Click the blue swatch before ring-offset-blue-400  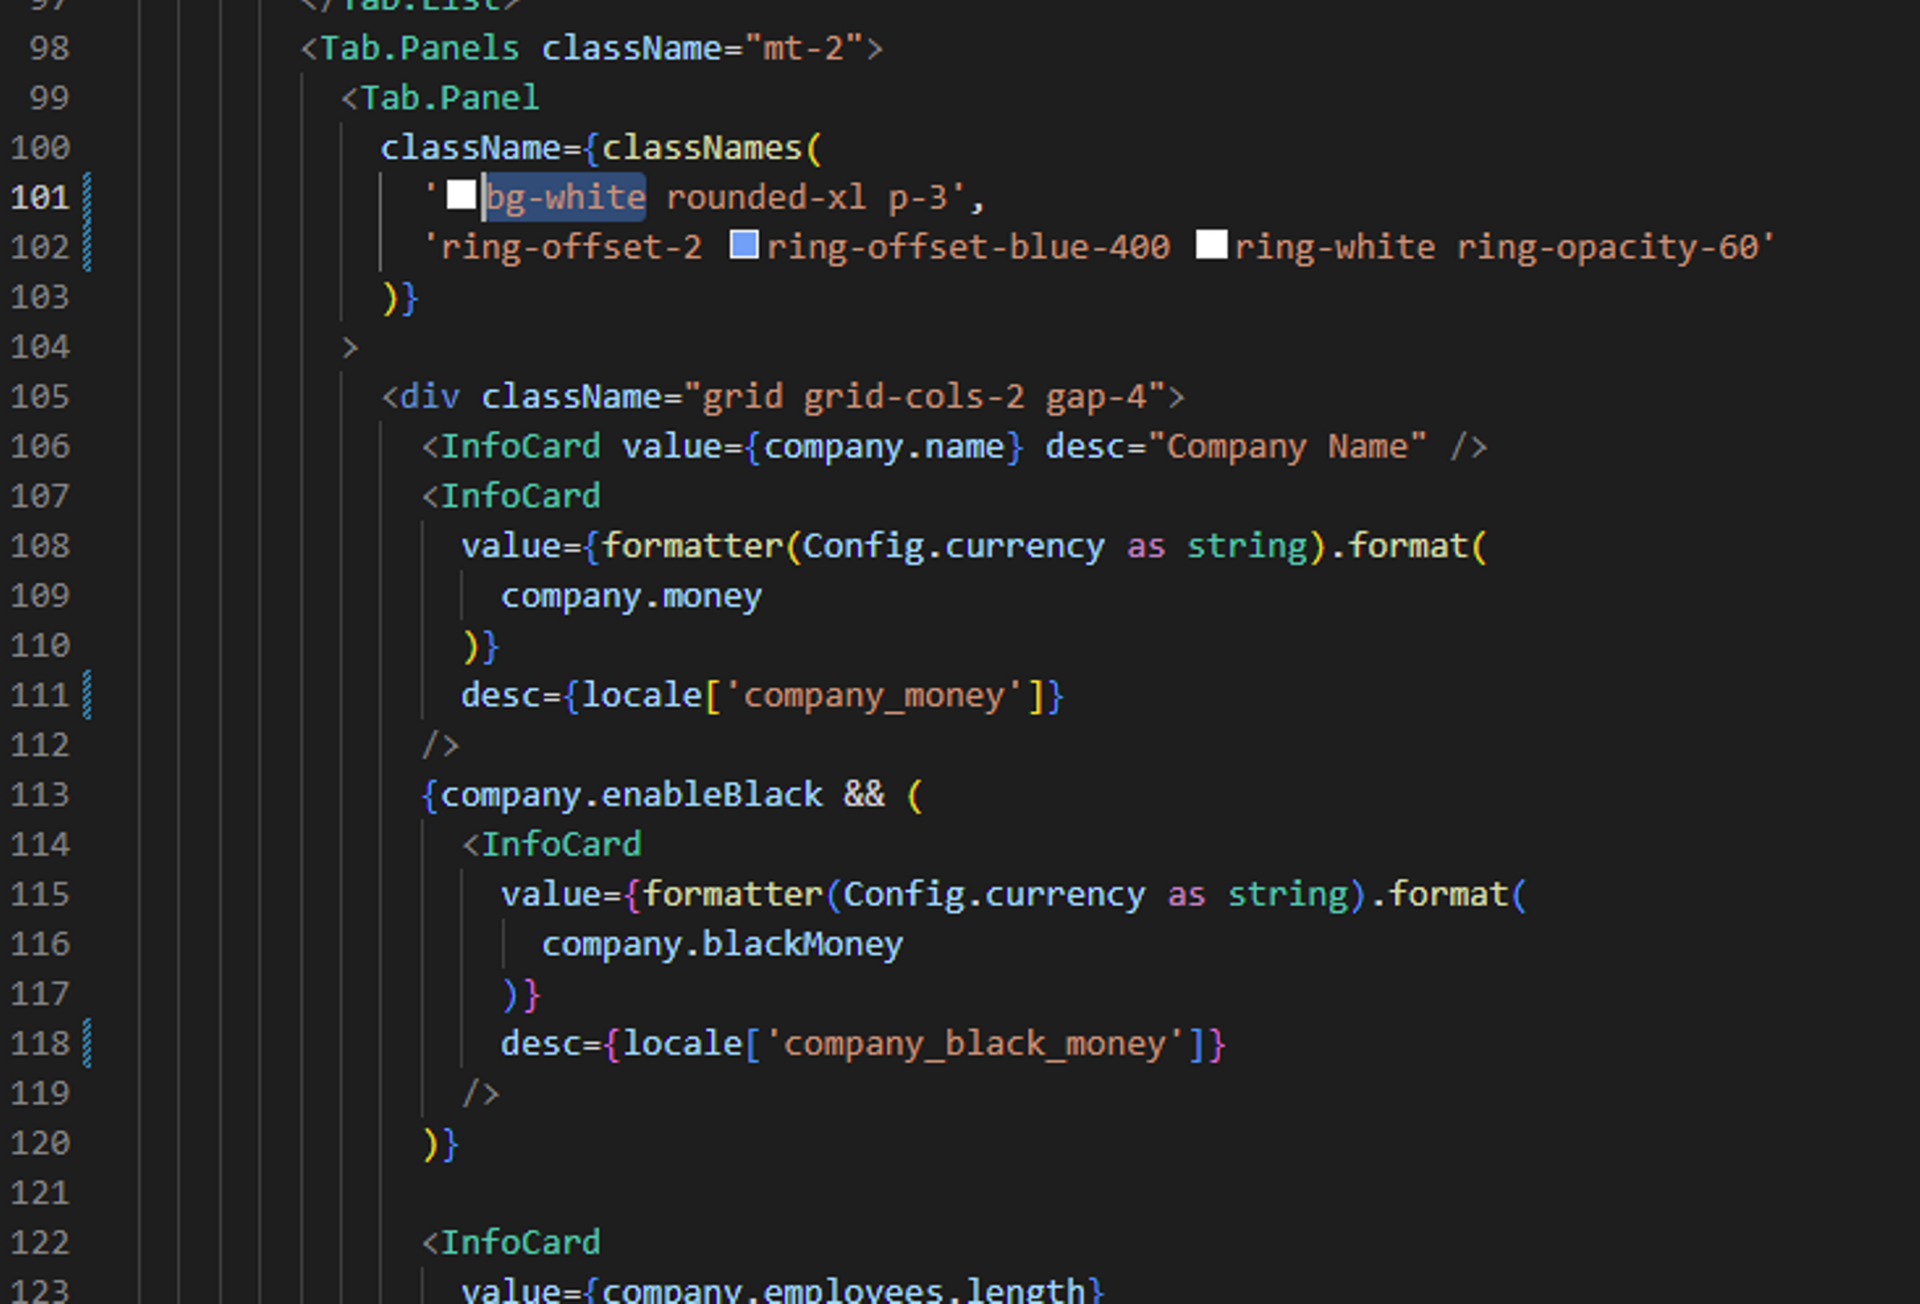744,245
